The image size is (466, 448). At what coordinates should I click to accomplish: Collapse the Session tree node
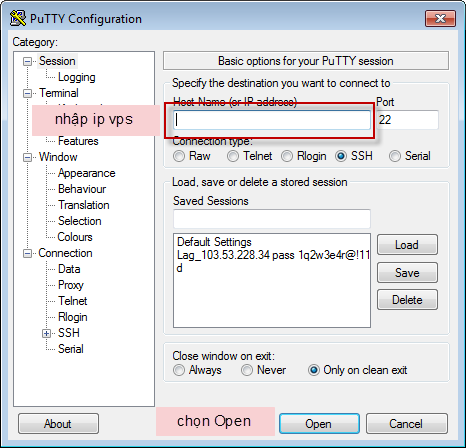pyautogui.click(x=27, y=61)
